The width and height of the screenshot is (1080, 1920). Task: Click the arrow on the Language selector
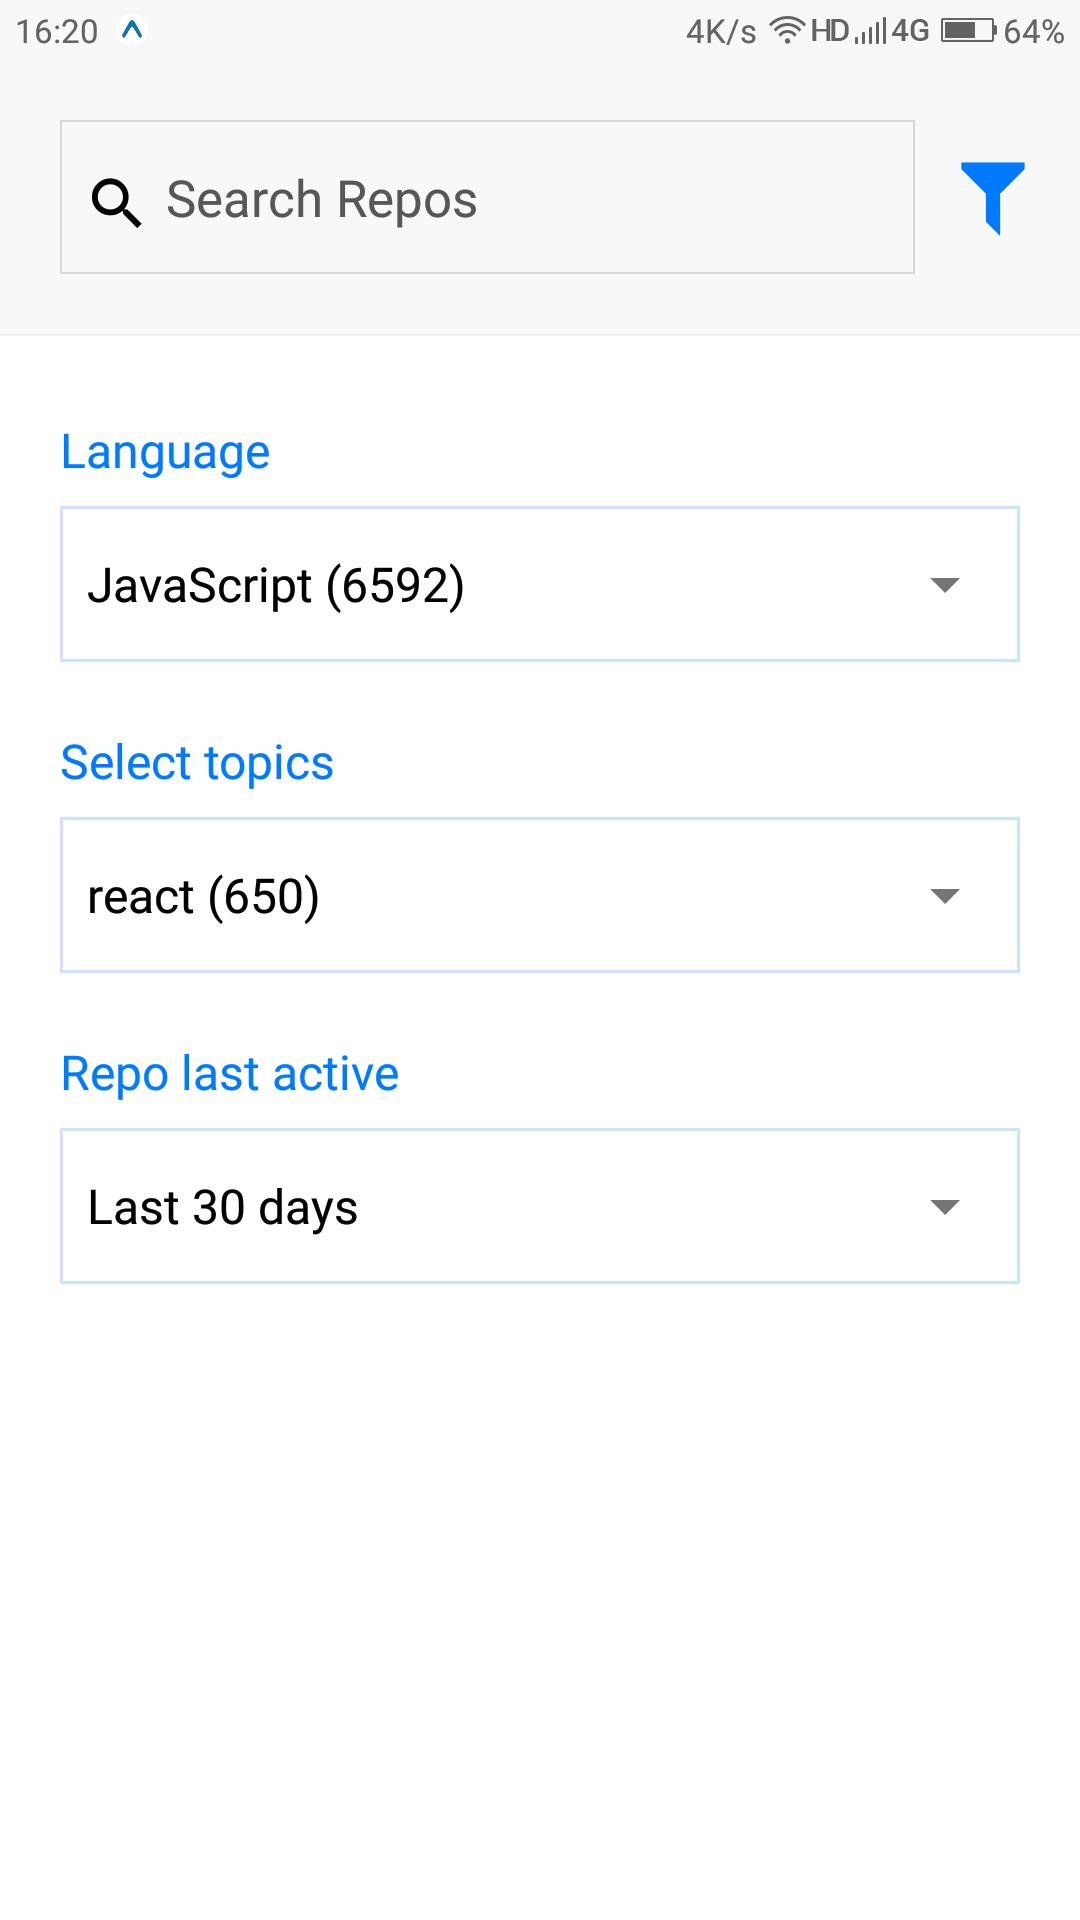(944, 585)
